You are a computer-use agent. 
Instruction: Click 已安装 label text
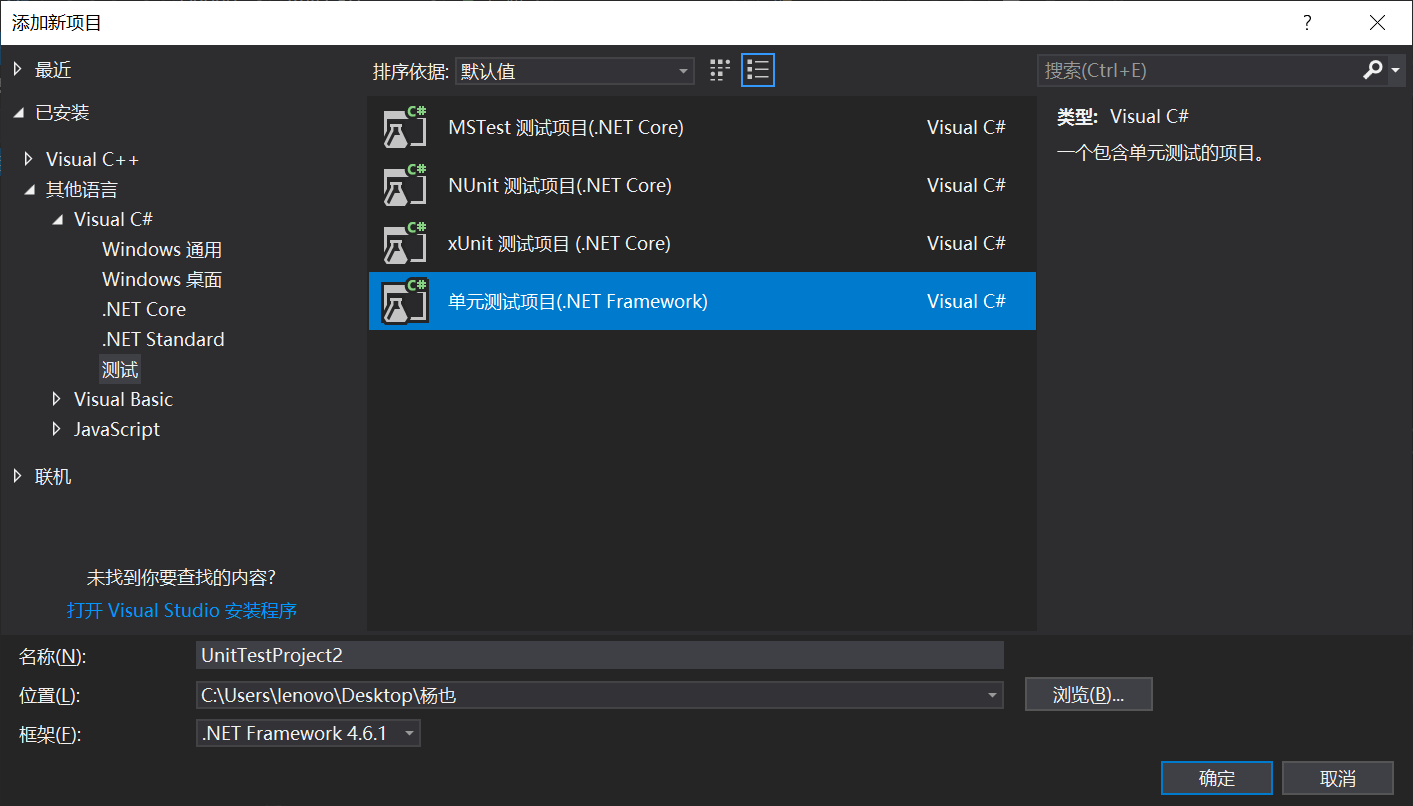click(x=62, y=113)
